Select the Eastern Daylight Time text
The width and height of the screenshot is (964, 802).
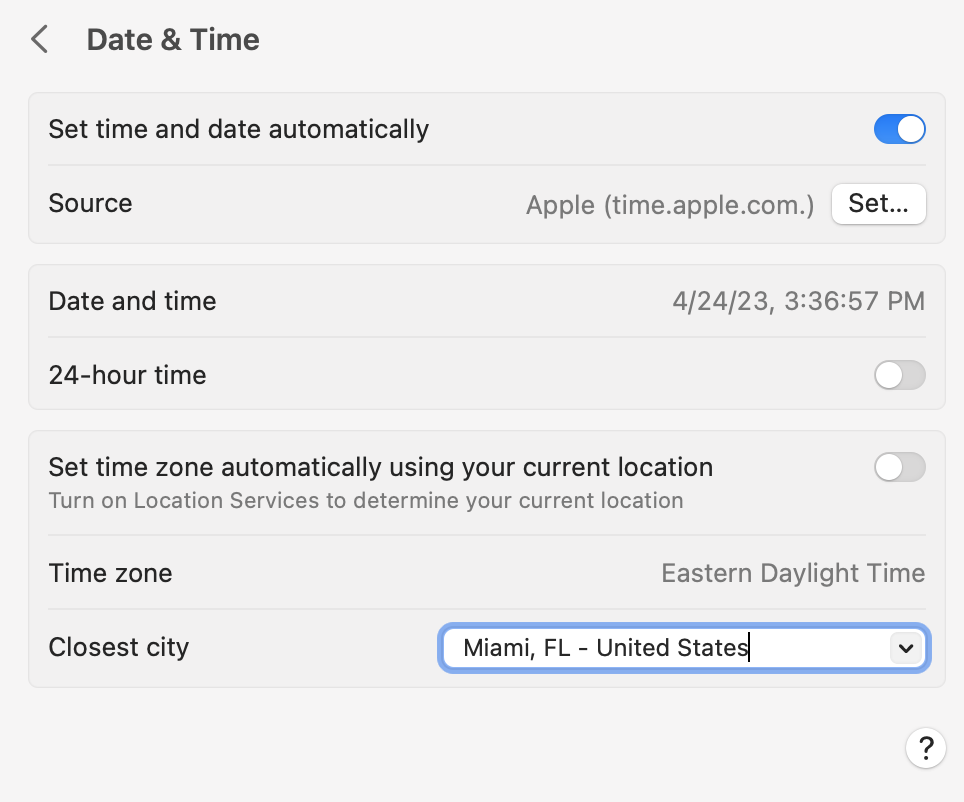[793, 574]
